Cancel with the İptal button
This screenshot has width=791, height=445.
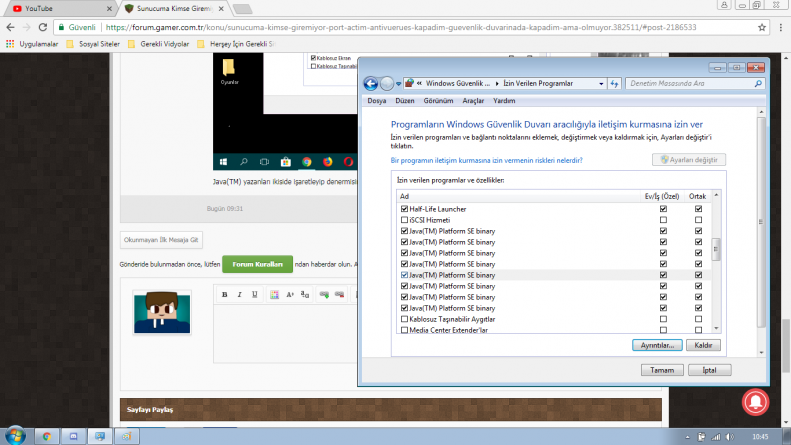coord(709,370)
